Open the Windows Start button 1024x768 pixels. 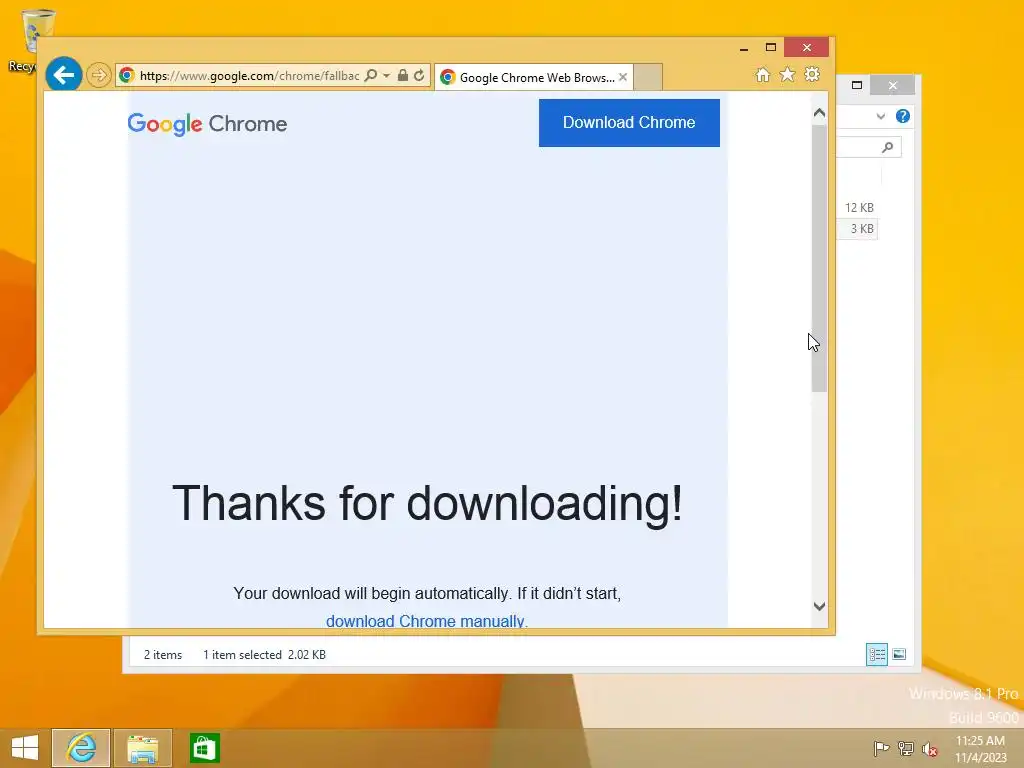(x=25, y=748)
